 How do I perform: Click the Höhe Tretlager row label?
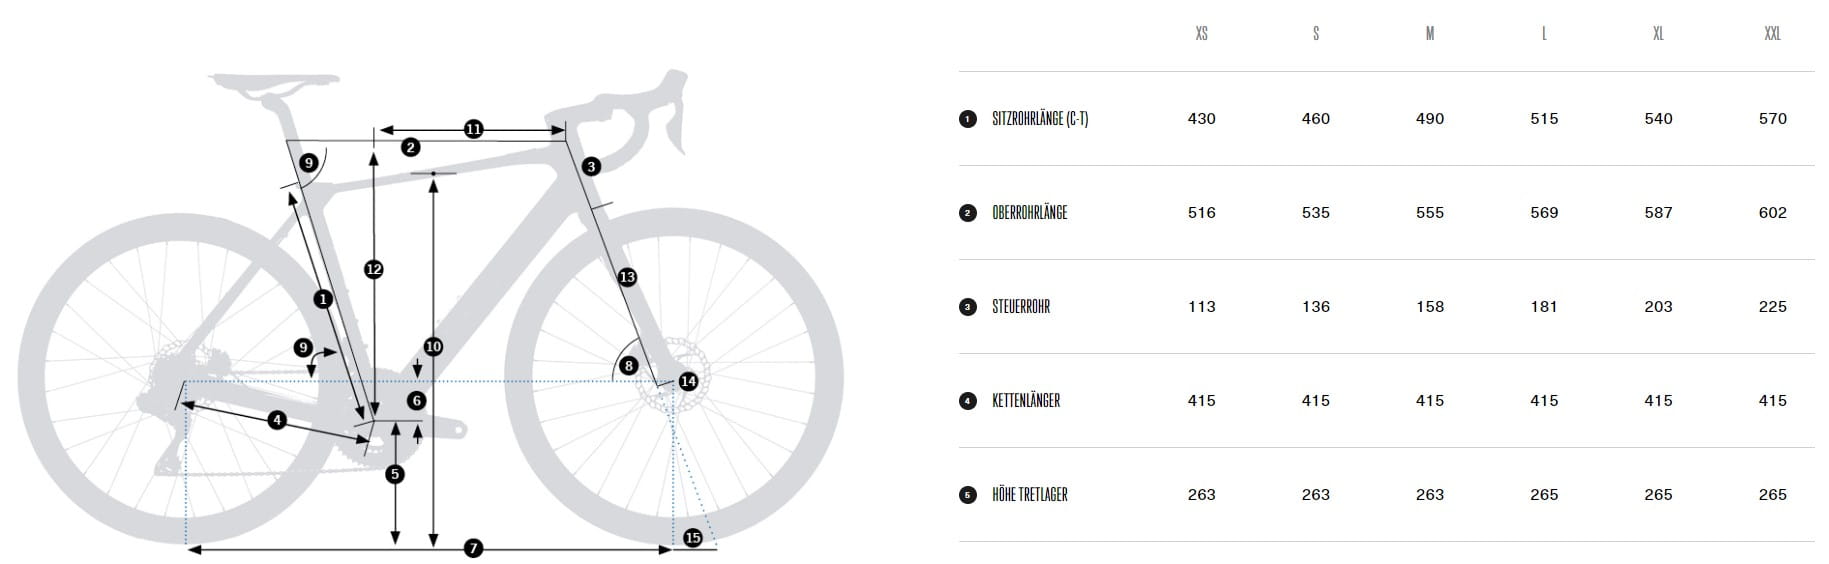point(1030,495)
